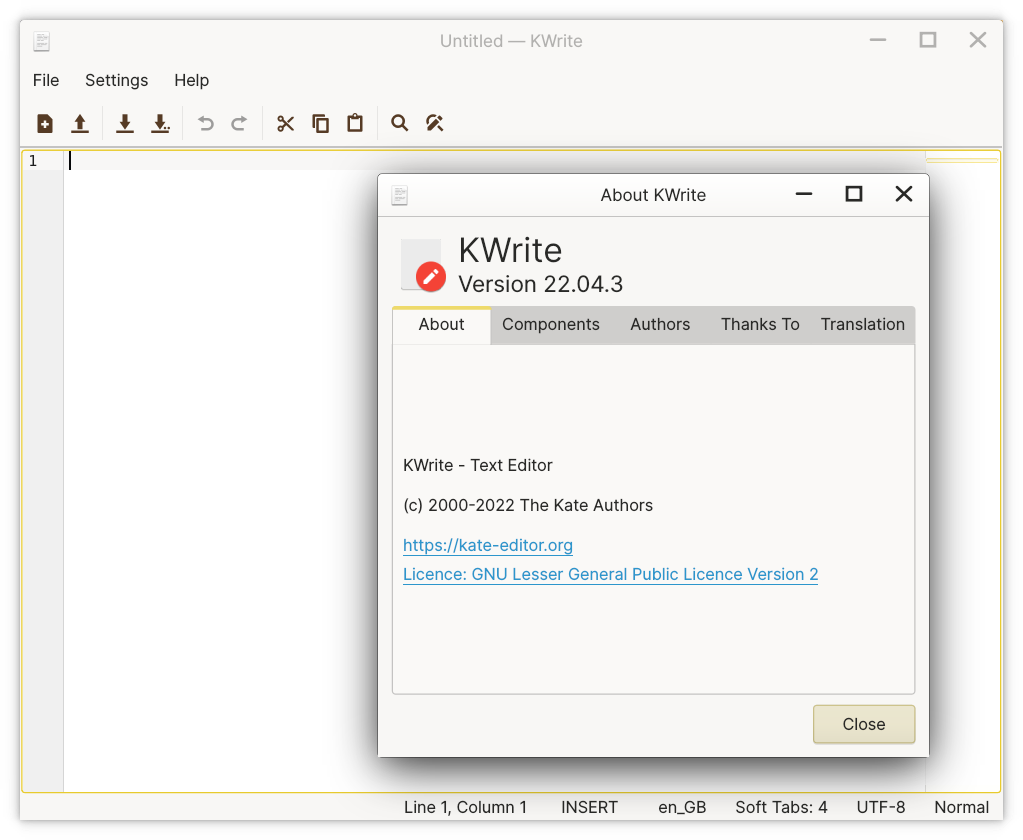Click the Cut scissors icon
The image size is (1023, 840).
point(285,123)
